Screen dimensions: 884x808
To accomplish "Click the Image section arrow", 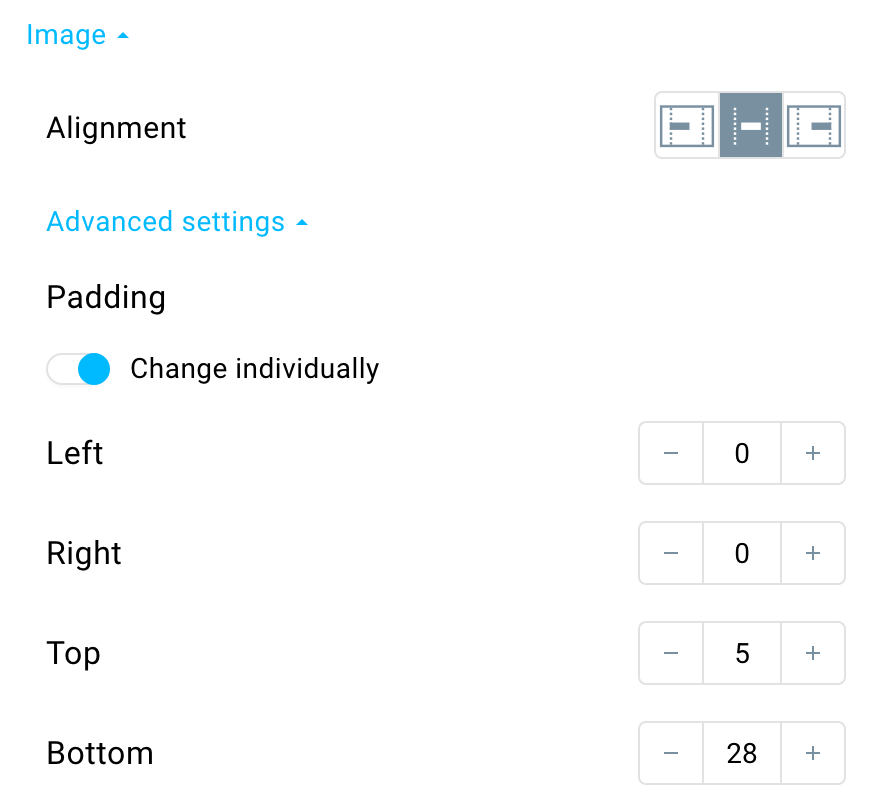I will click(x=123, y=36).
